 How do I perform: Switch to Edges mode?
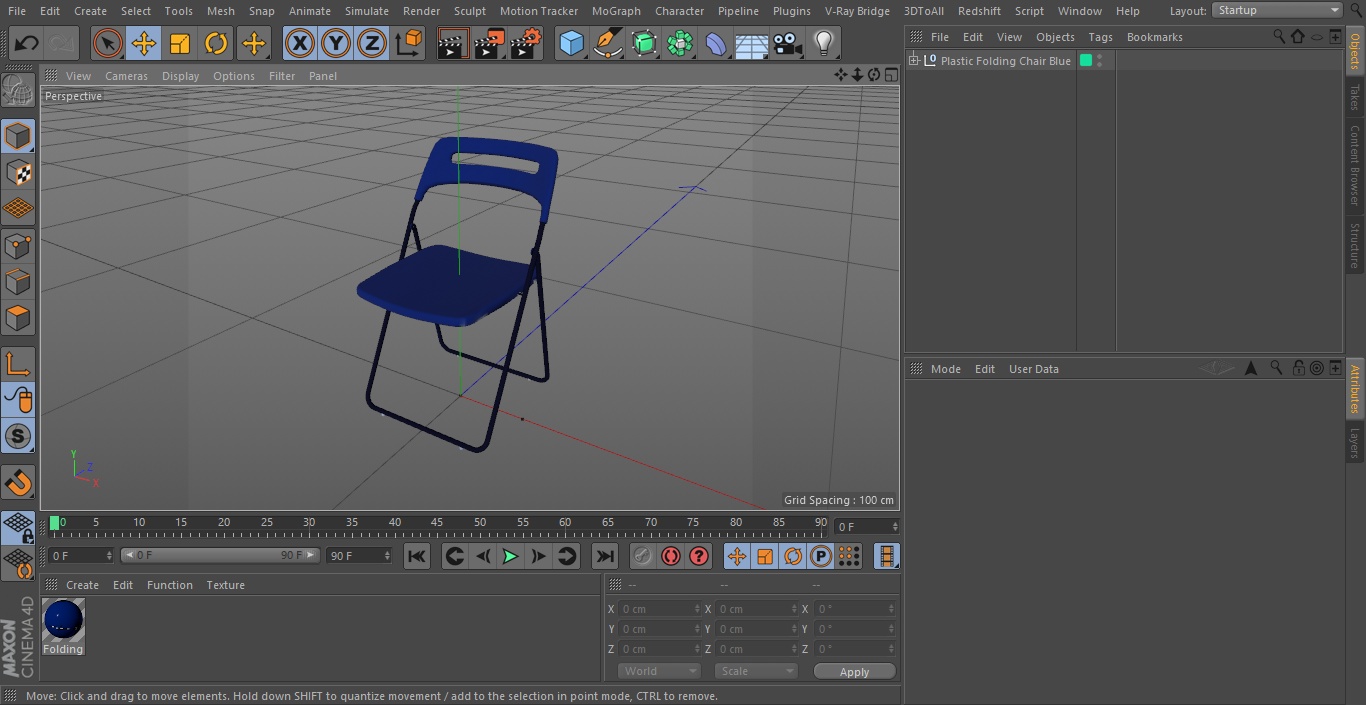click(18, 282)
